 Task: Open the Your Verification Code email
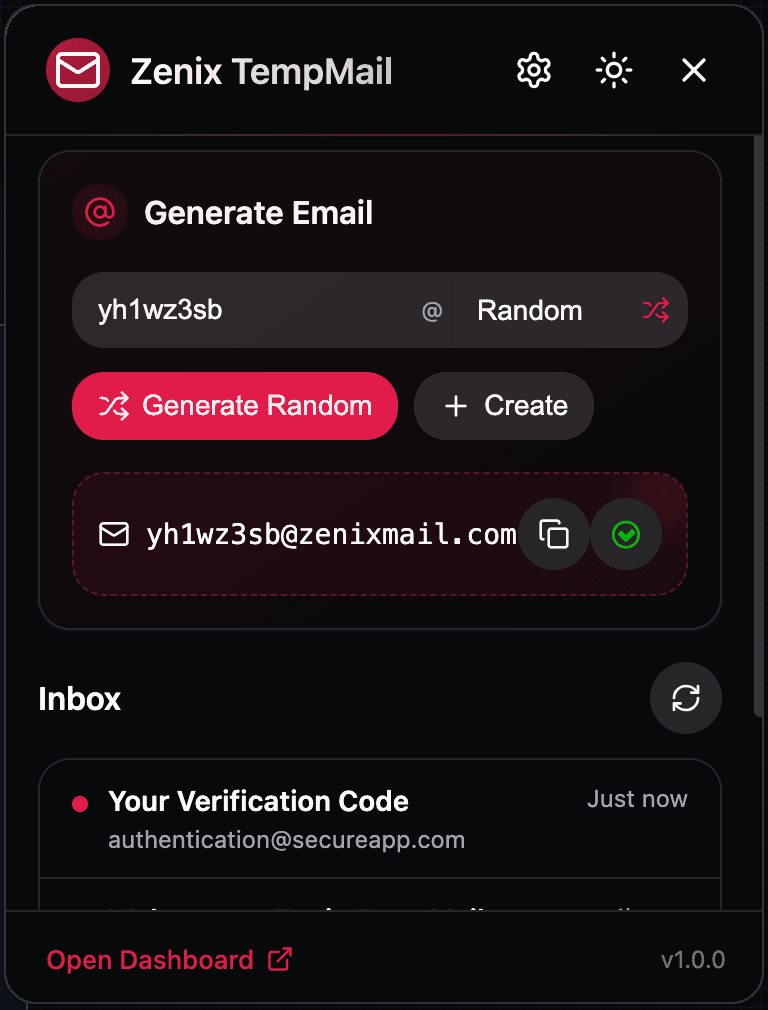click(380, 819)
